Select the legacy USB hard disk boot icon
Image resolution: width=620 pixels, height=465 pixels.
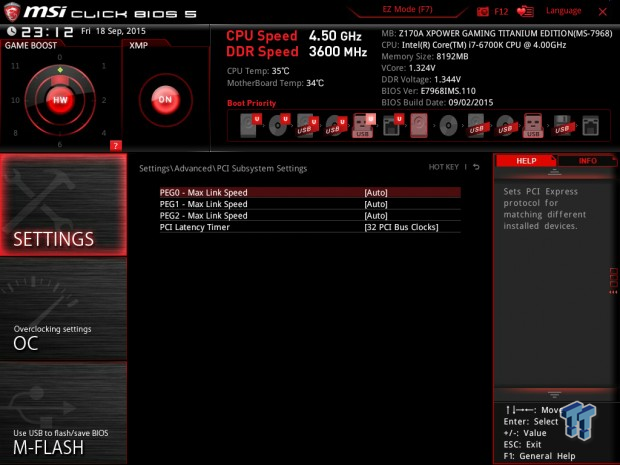476,125
